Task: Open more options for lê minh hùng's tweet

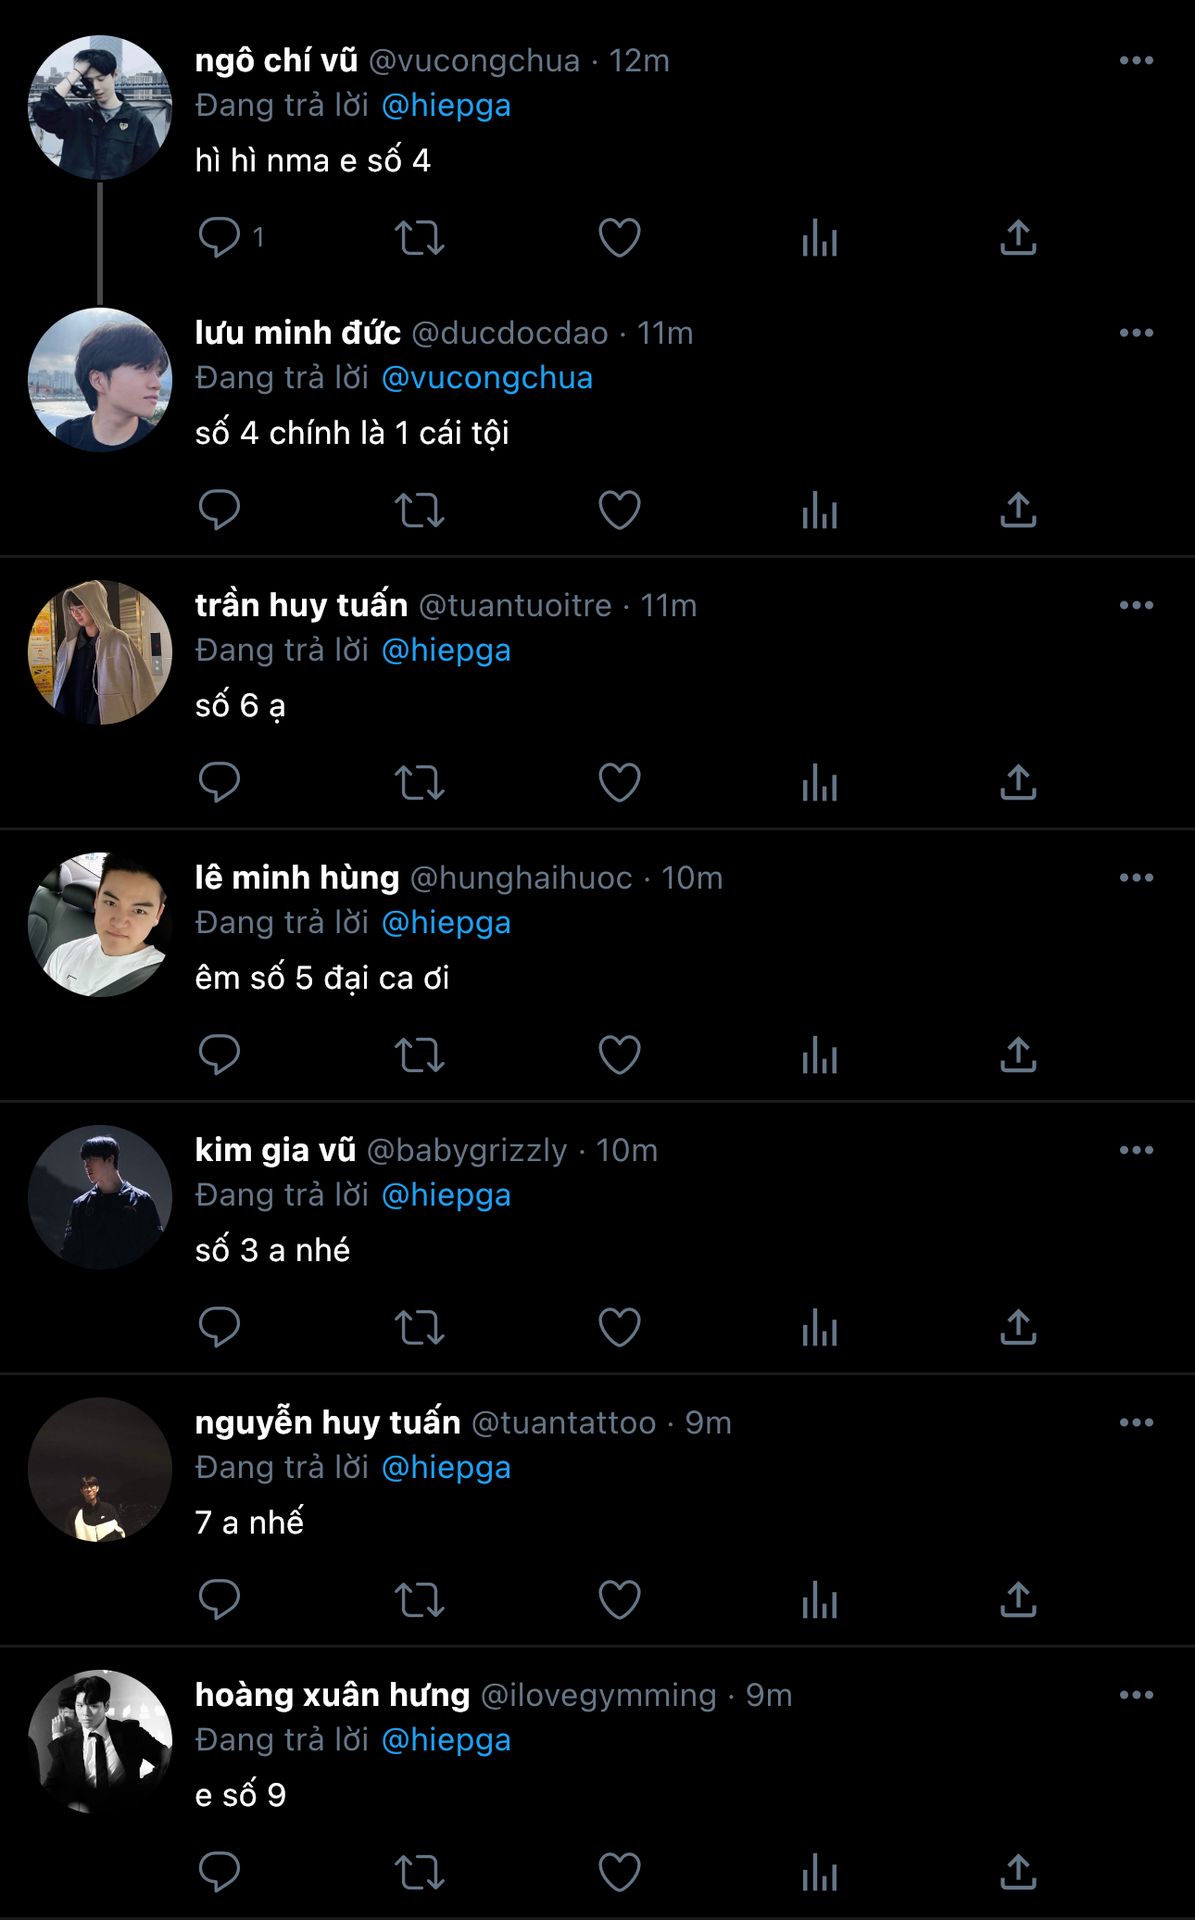Action: 1136,878
